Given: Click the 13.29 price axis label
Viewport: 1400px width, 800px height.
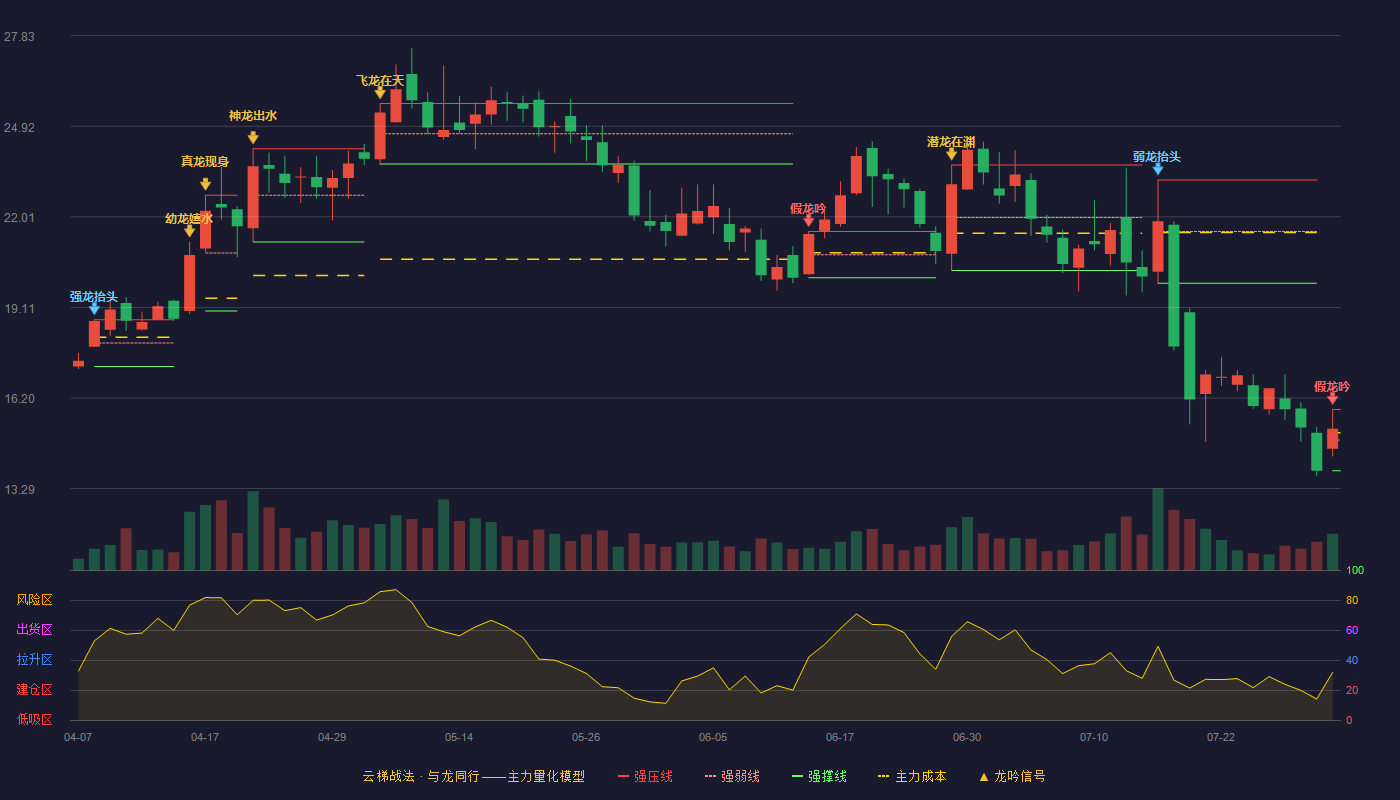Looking at the screenshot, I should click(19, 490).
